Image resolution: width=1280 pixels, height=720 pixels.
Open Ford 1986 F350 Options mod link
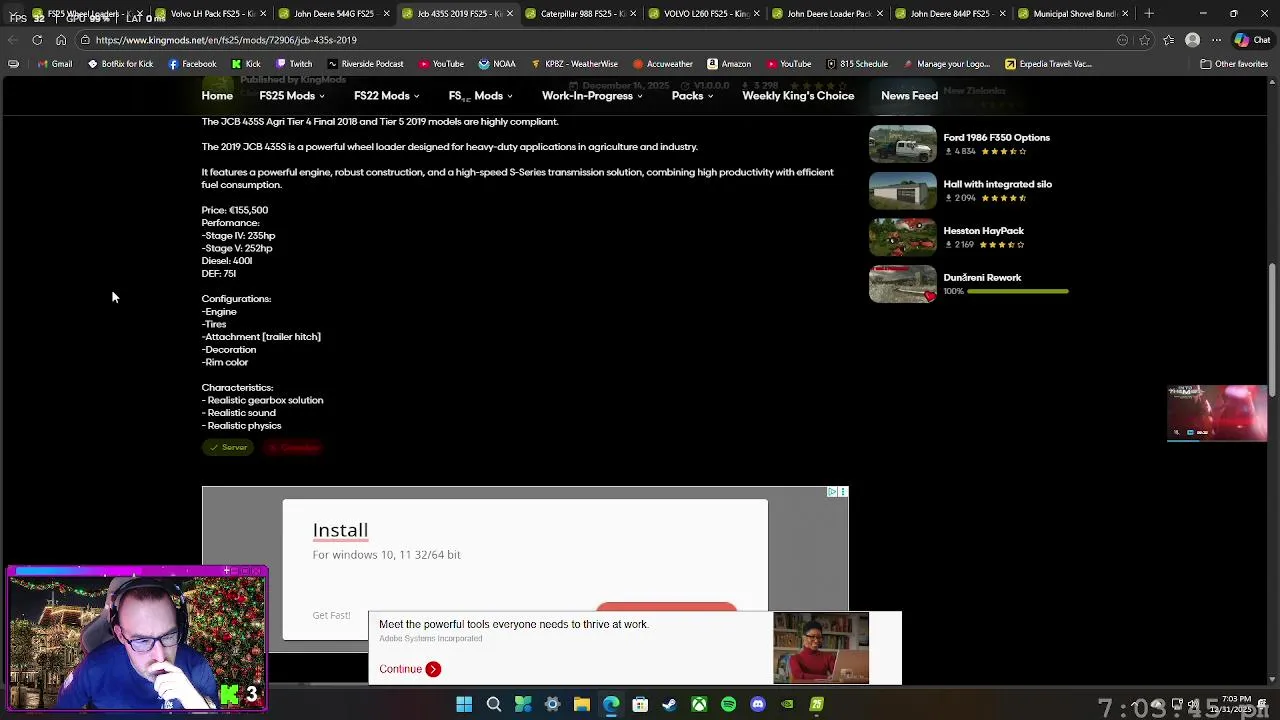tap(996, 138)
